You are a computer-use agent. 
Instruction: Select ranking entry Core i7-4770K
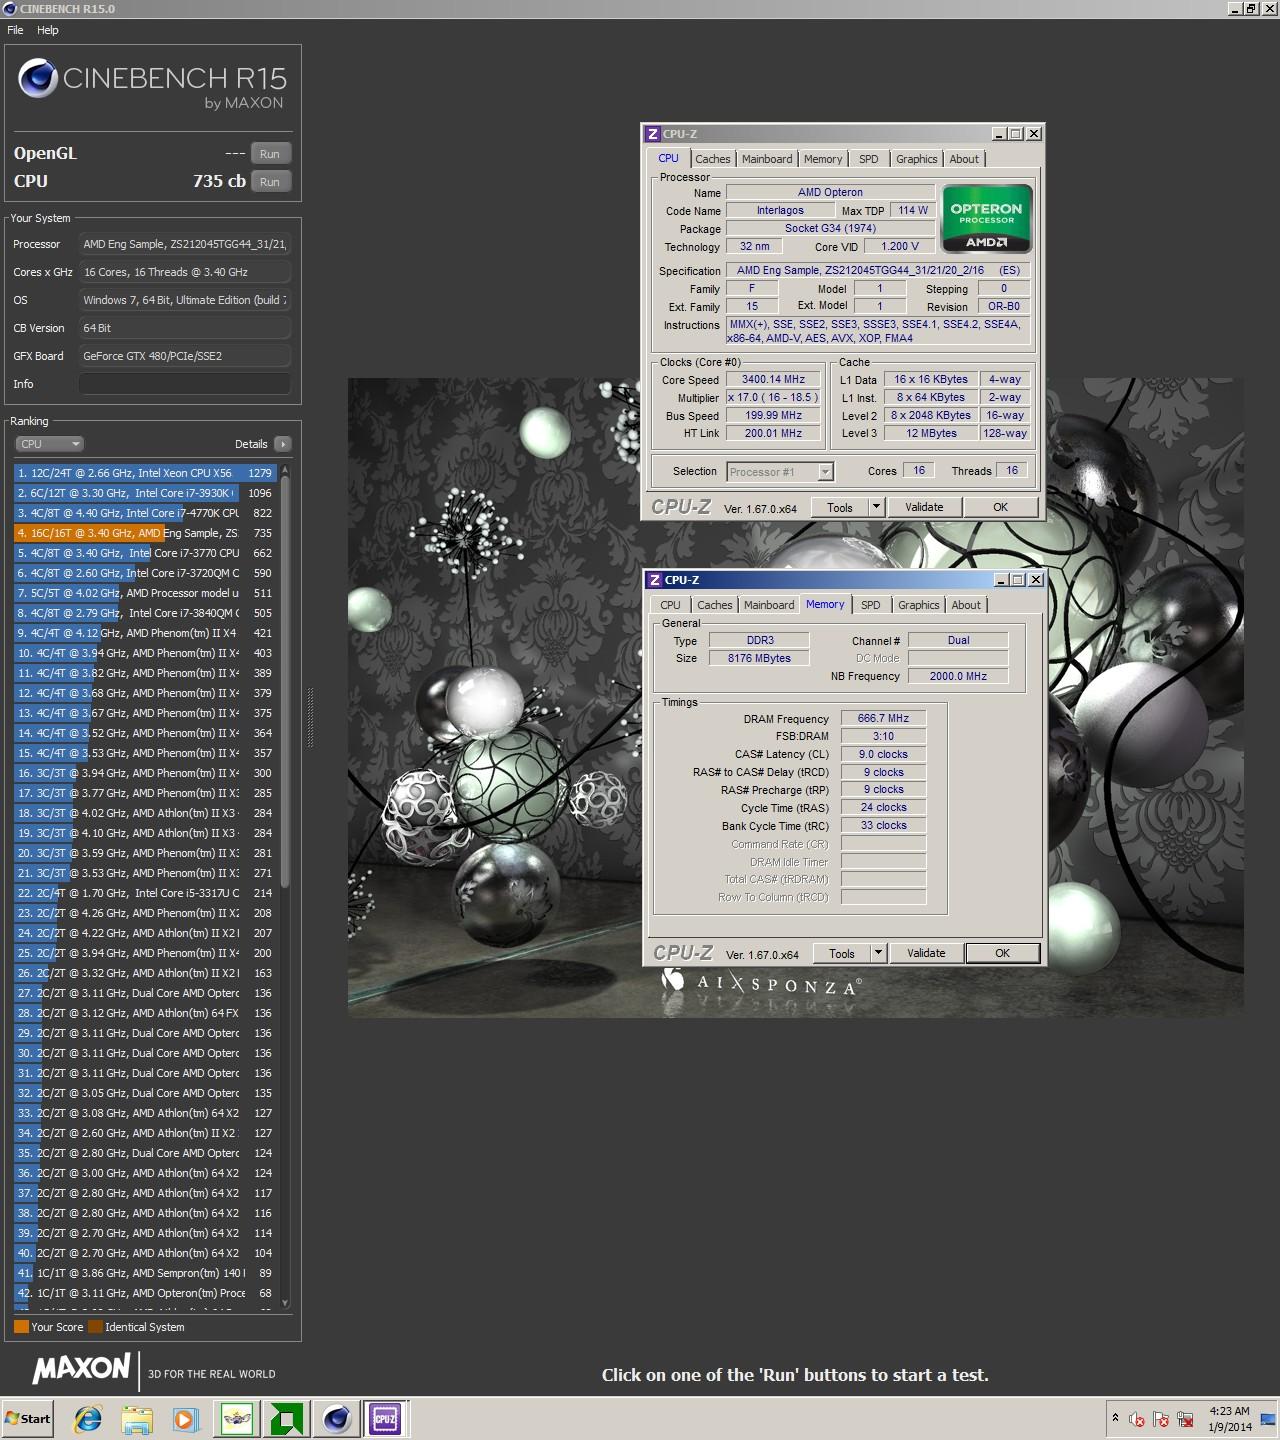(x=145, y=513)
